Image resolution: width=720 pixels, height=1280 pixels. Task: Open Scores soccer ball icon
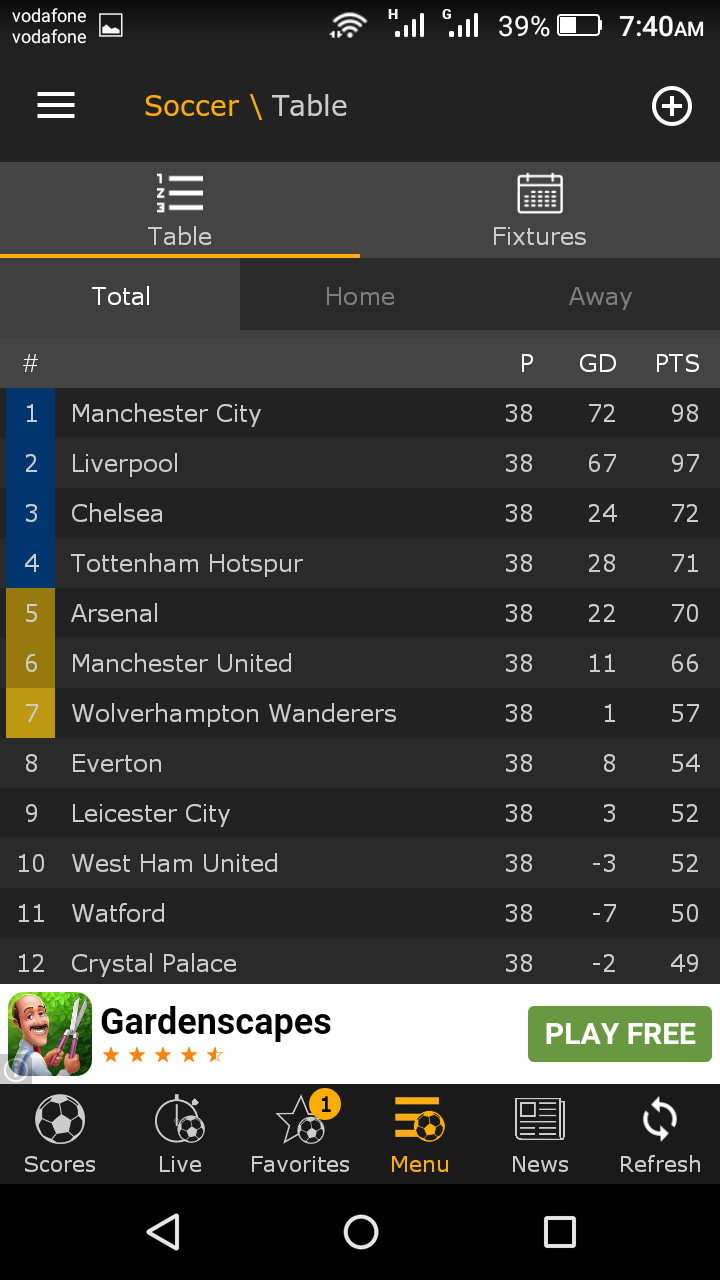coord(60,1120)
